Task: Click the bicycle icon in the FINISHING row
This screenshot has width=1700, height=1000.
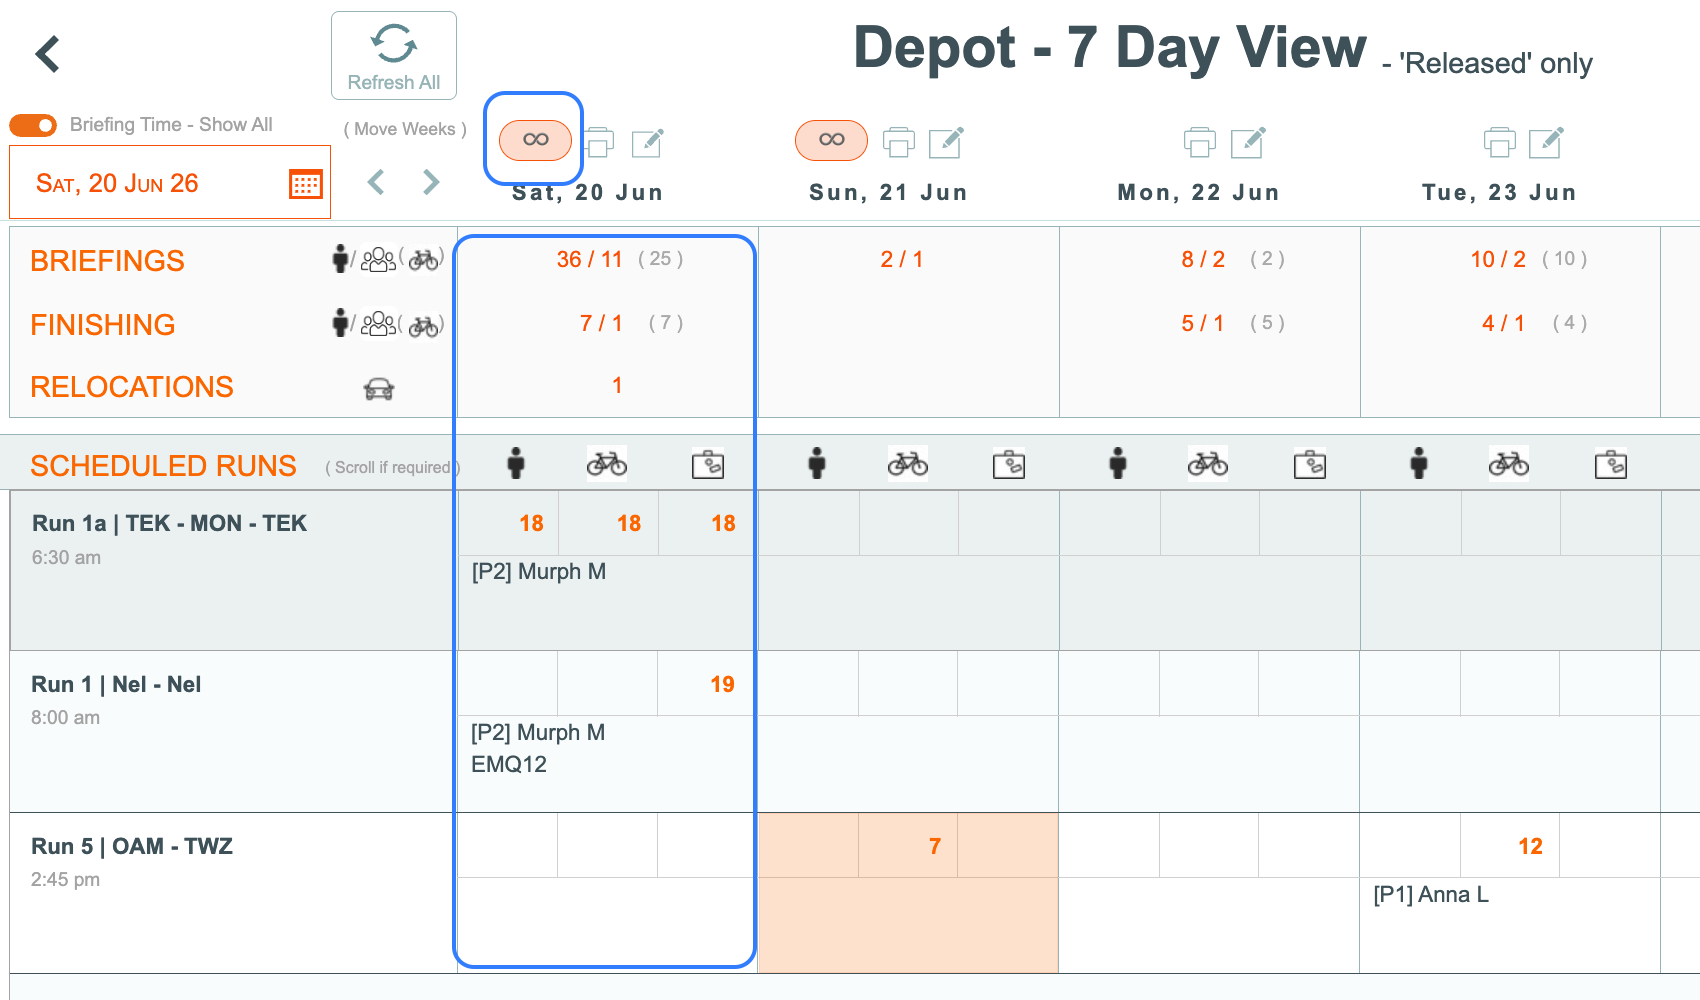Action: (x=423, y=326)
